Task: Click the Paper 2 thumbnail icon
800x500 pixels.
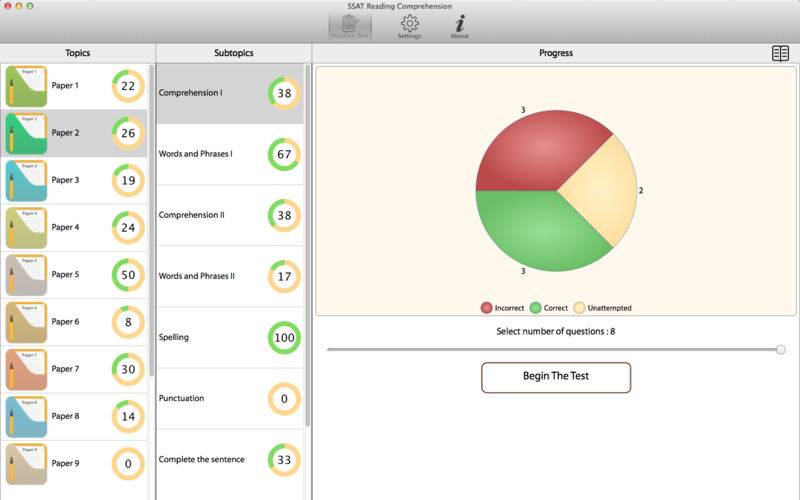Action: (26, 133)
